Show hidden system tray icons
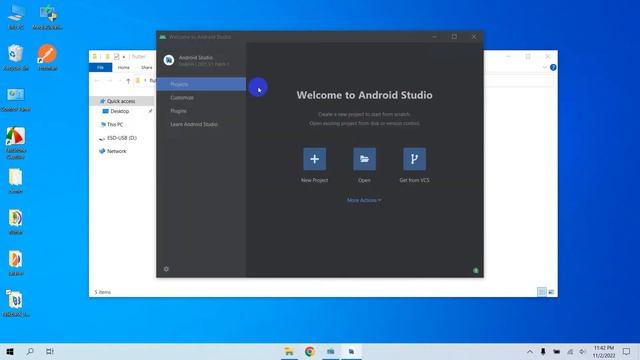The width and height of the screenshot is (640, 360). (529, 351)
